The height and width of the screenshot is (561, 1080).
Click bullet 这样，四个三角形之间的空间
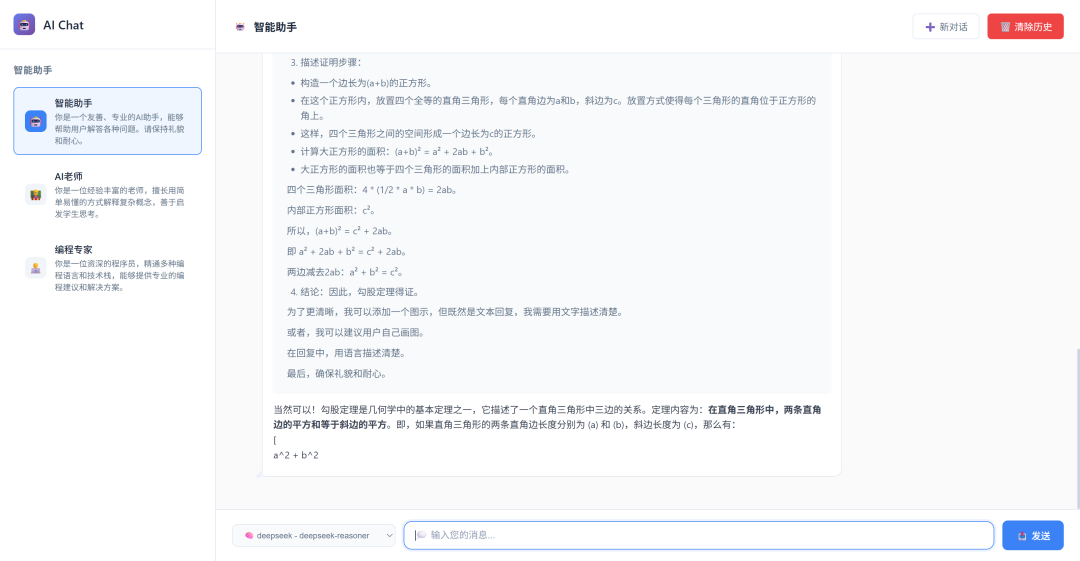point(419,134)
